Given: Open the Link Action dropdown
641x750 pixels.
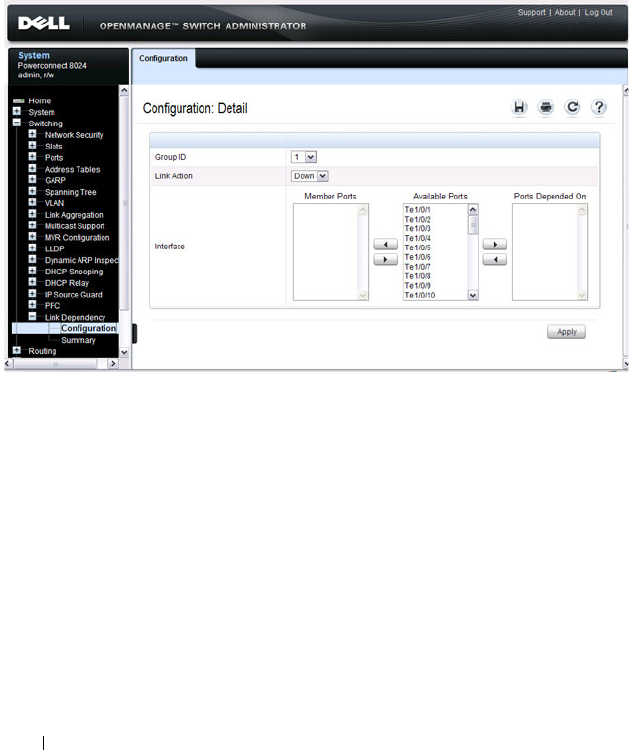Looking at the screenshot, I should click(309, 176).
